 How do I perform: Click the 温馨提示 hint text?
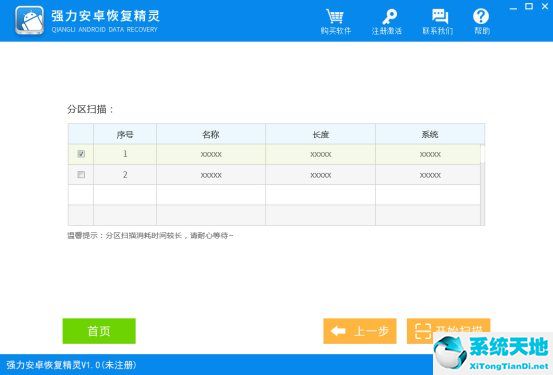150,235
